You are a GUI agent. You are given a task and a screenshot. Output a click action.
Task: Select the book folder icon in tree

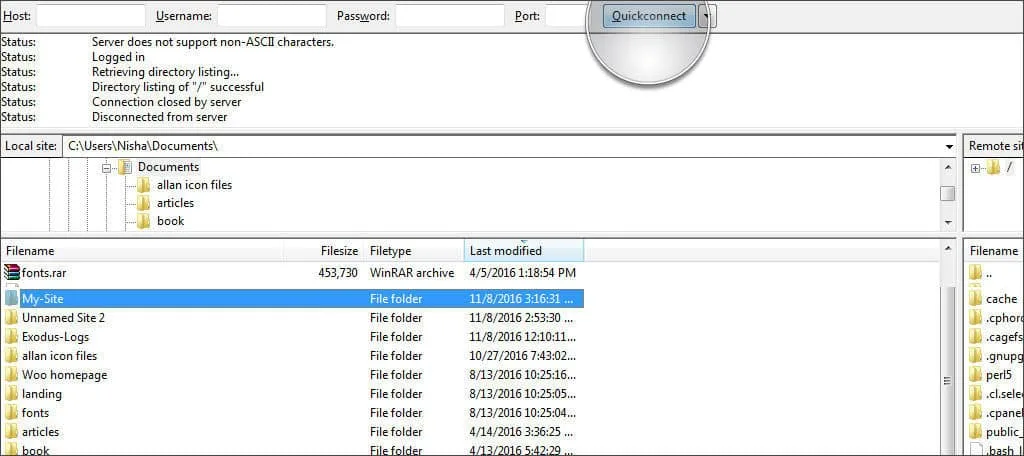(x=144, y=221)
